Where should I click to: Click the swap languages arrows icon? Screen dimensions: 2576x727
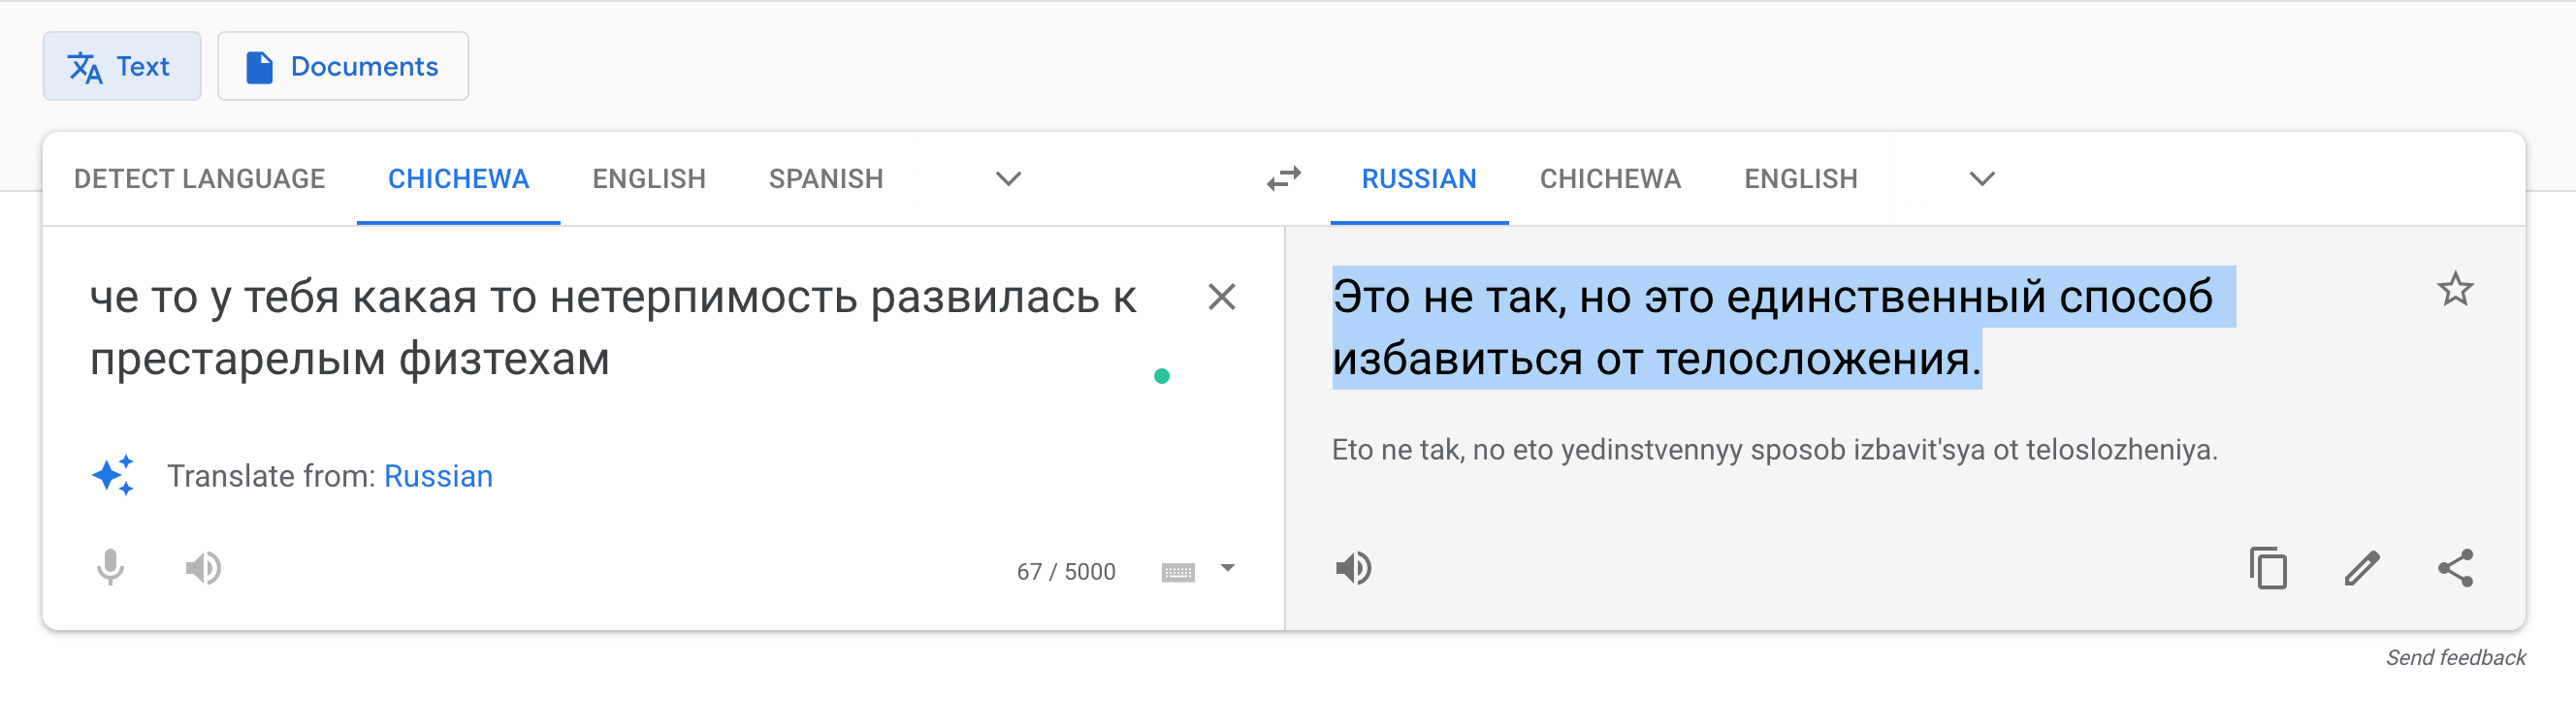pos(1283,179)
